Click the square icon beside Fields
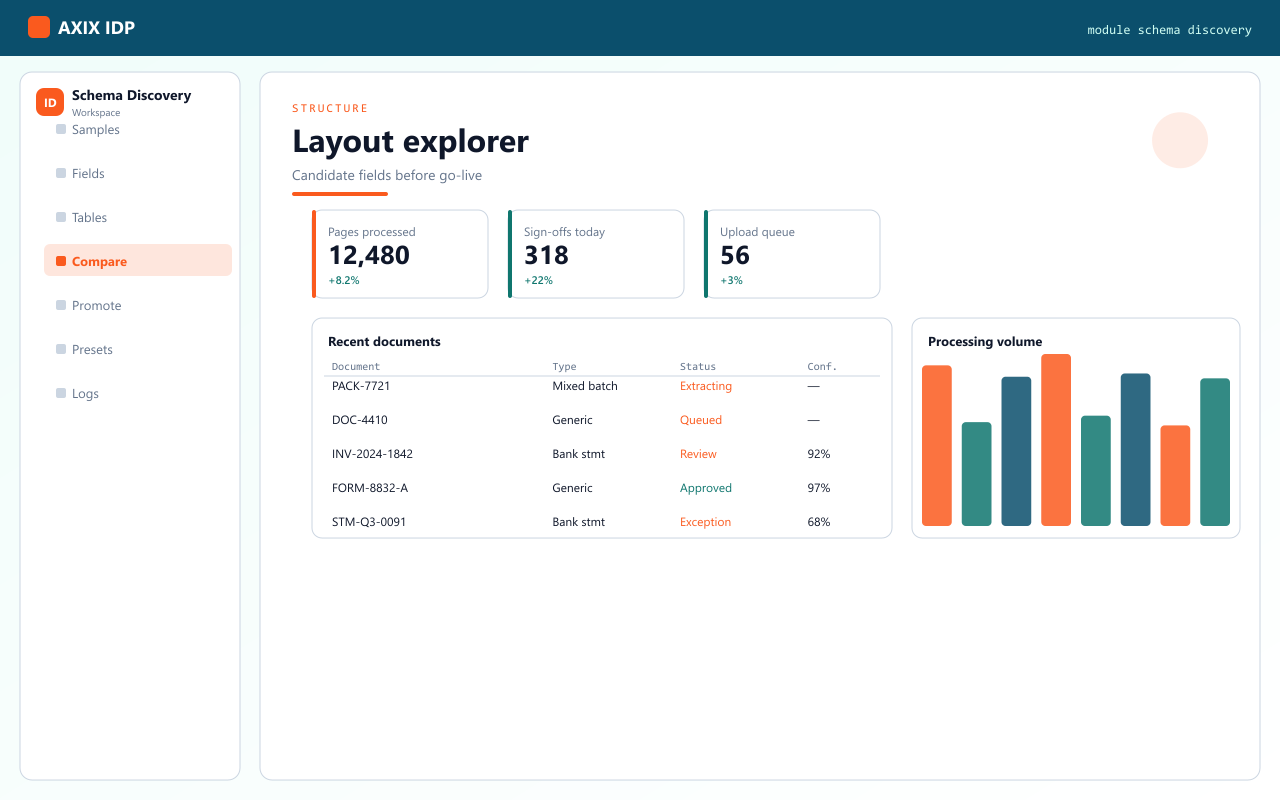1280x800 pixels. click(x=61, y=174)
